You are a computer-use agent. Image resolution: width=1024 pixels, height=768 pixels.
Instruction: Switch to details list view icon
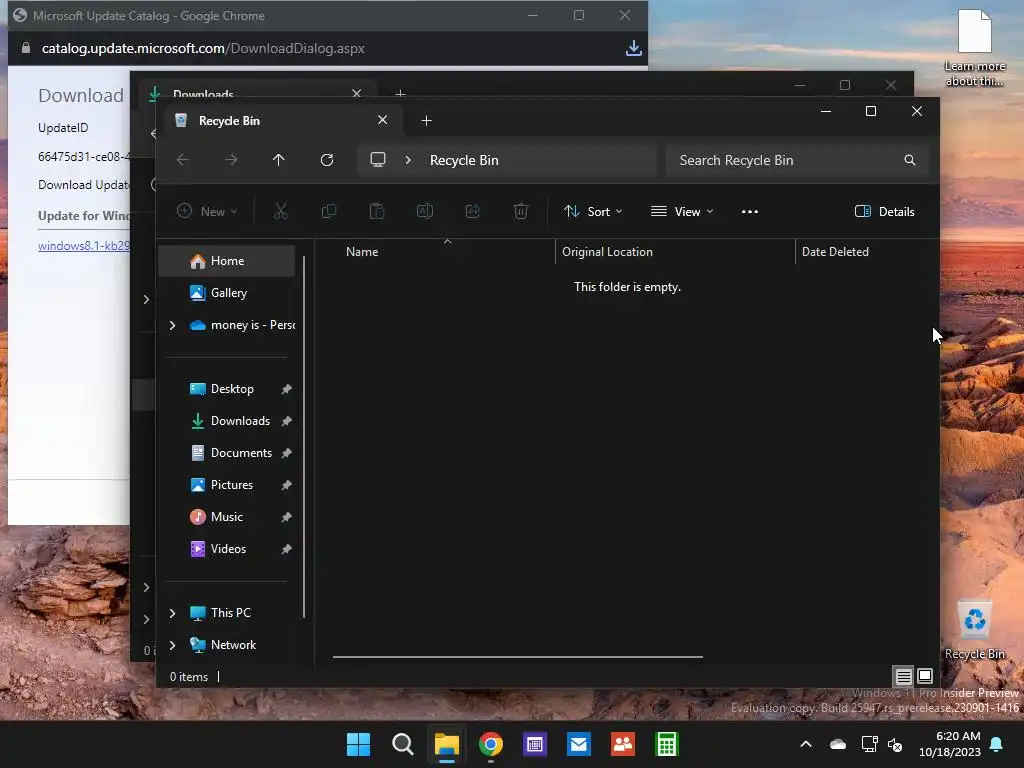coord(903,676)
